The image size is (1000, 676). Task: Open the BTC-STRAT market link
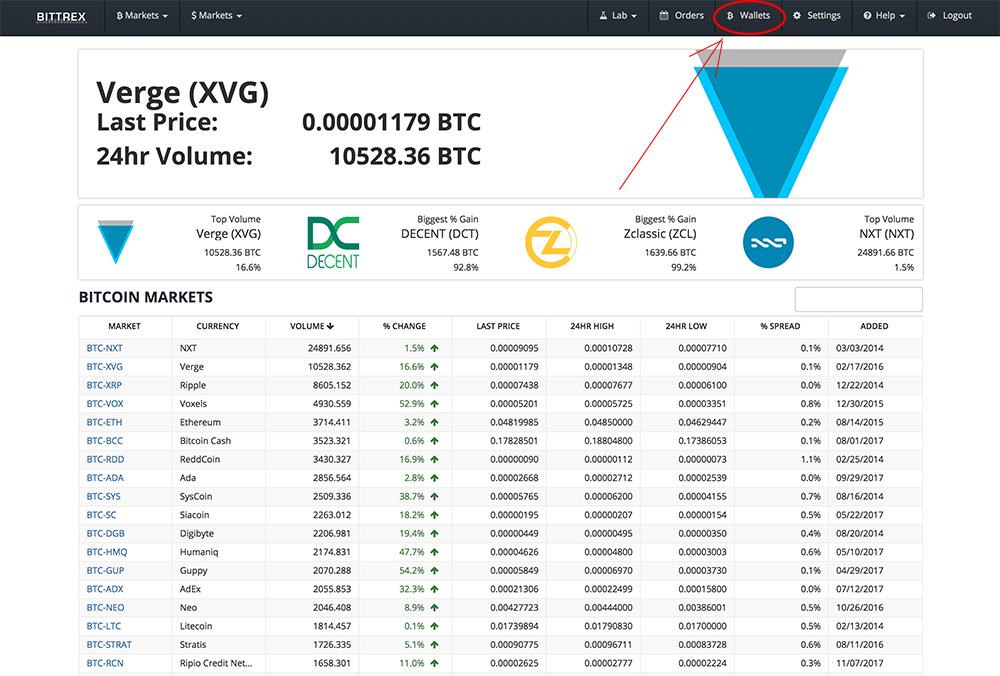point(109,644)
